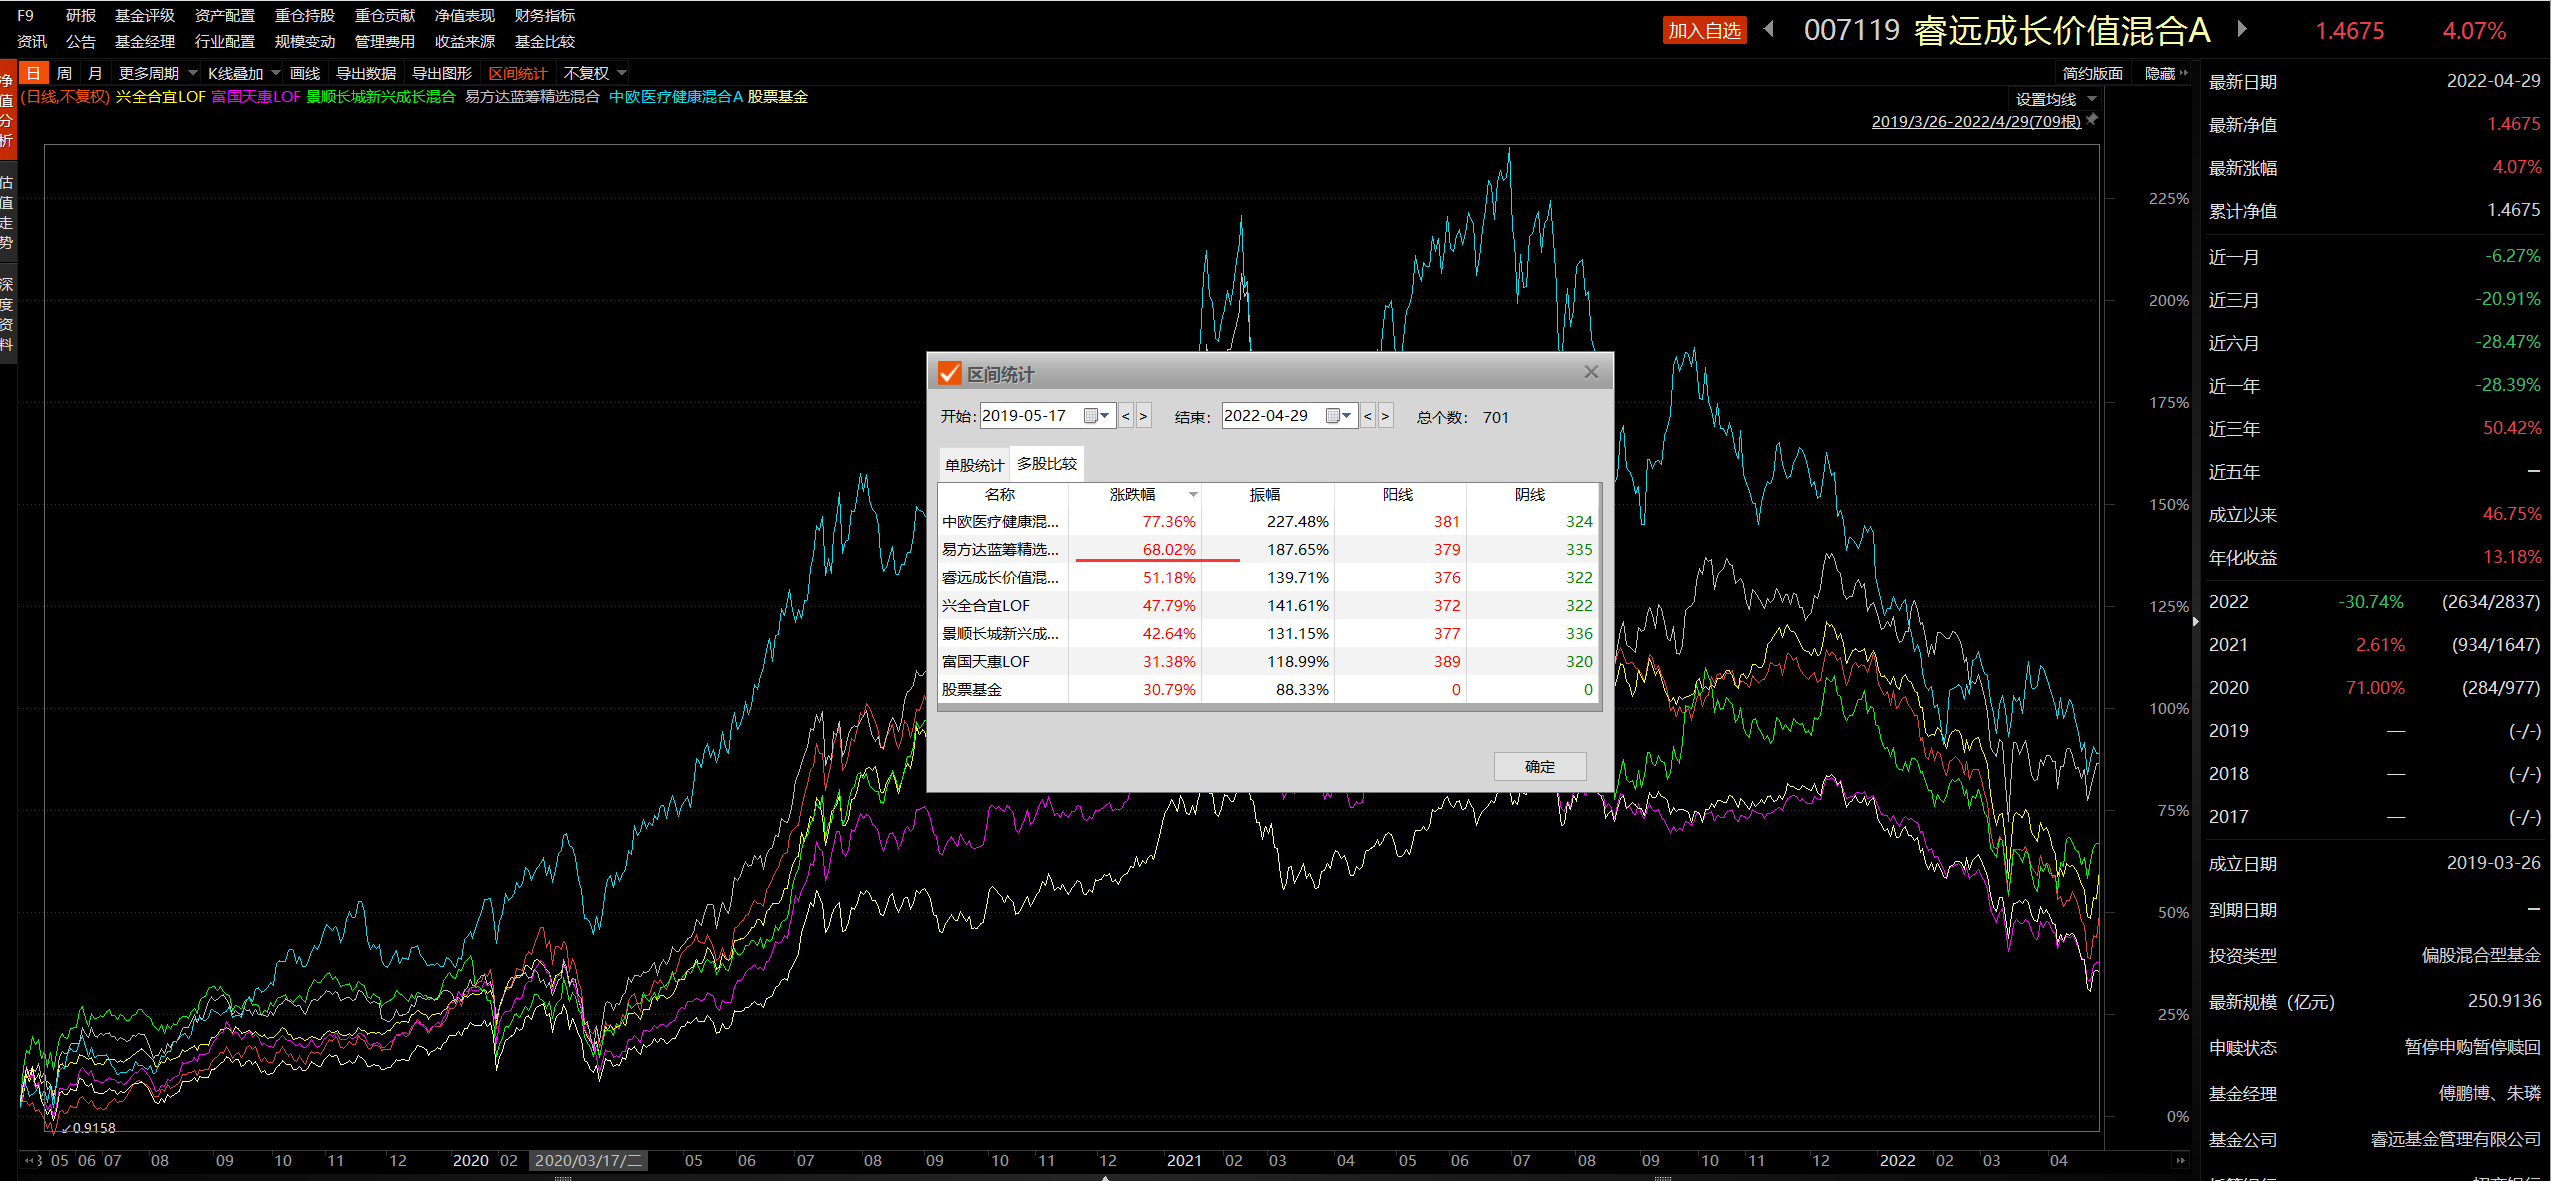Click the 2019/3/26-2022/4/29 date range link
The image size is (2551, 1181).
1975,121
